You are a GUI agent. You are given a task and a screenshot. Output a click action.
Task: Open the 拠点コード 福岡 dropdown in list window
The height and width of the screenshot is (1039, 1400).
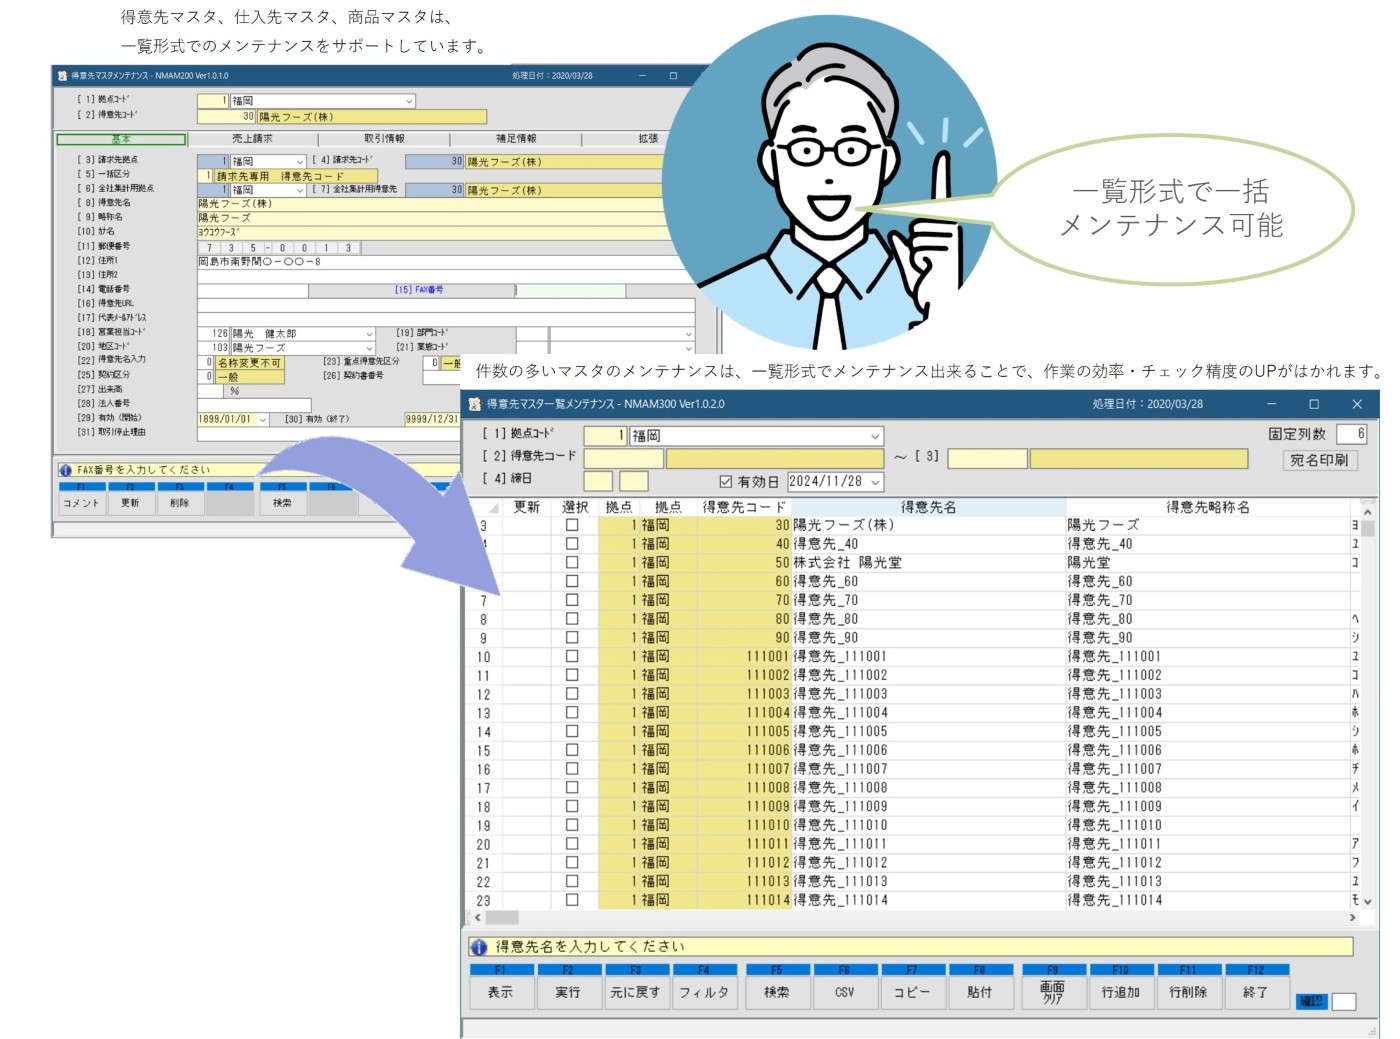point(875,436)
